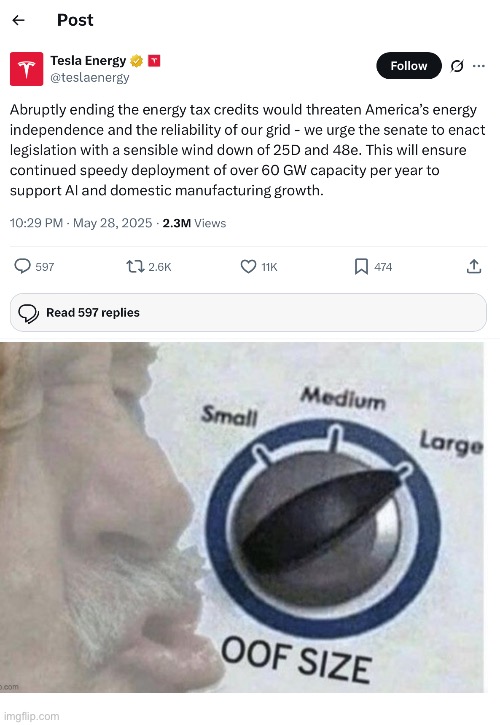Open the Grok explain icon
This screenshot has width=500, height=725.
(457, 66)
